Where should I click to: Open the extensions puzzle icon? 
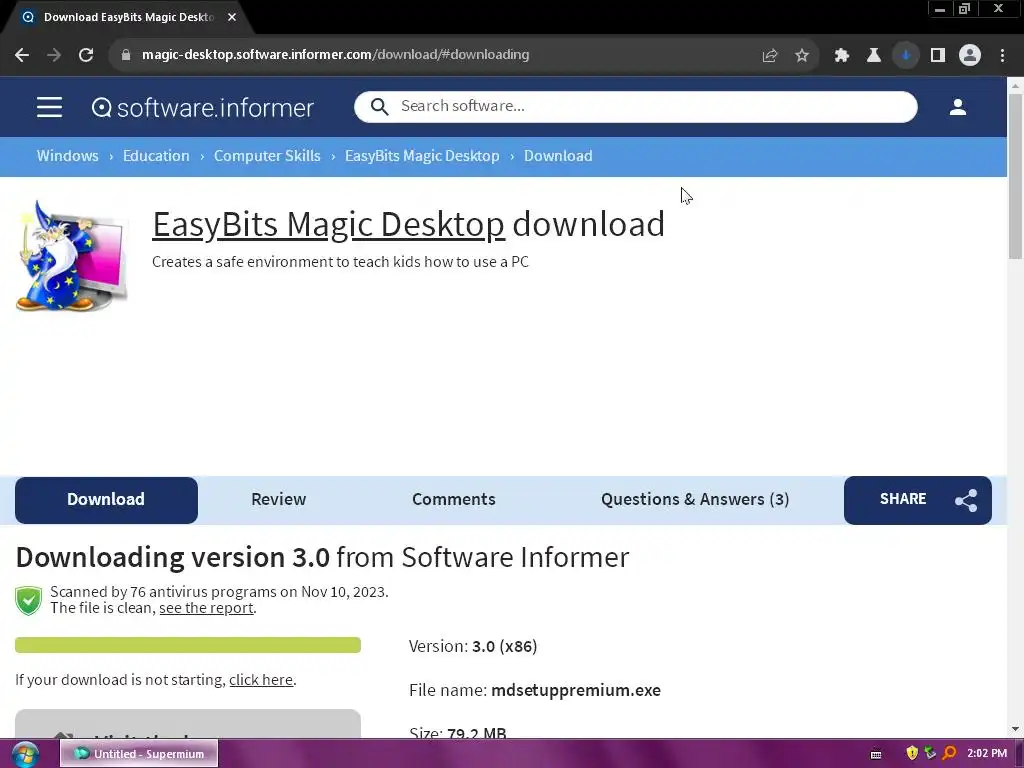(x=842, y=56)
